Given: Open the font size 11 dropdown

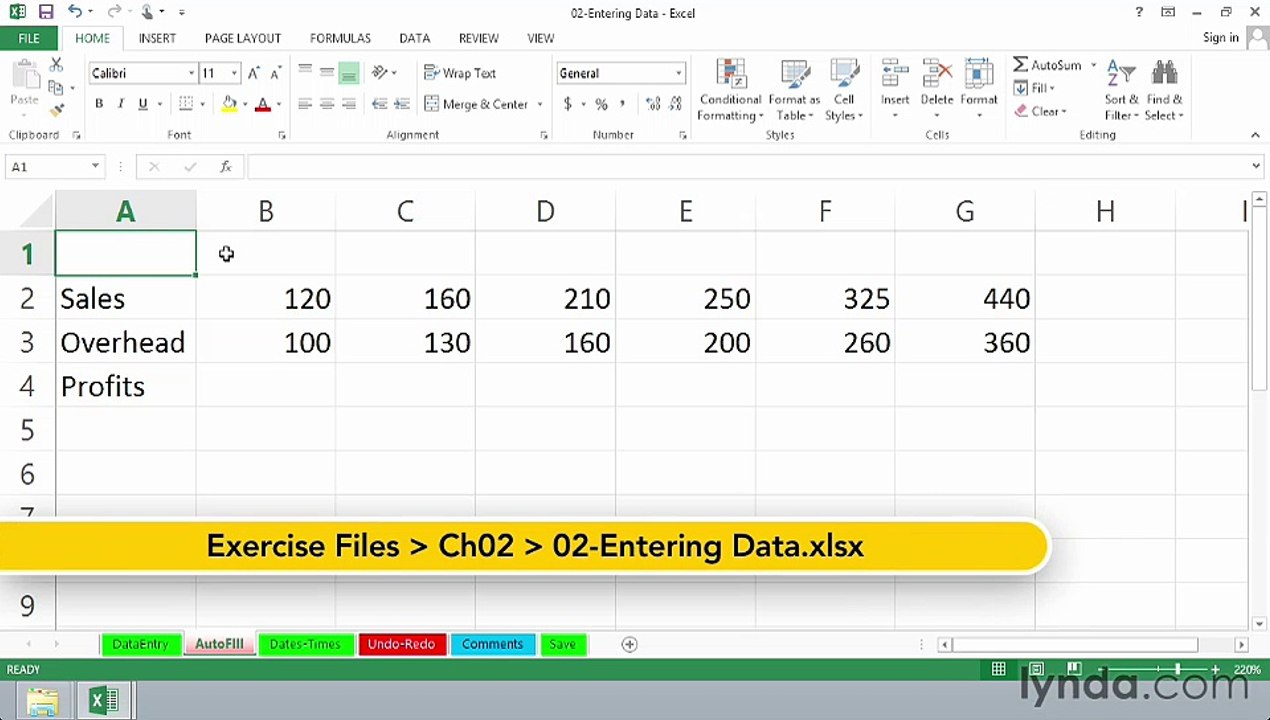Looking at the screenshot, I should pos(234,73).
